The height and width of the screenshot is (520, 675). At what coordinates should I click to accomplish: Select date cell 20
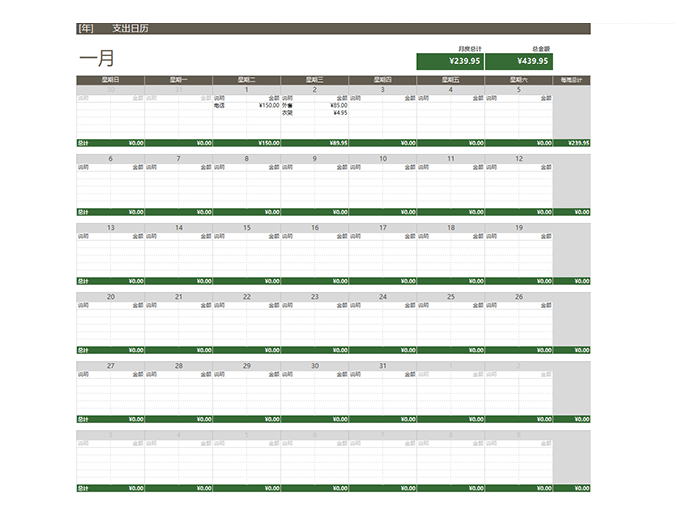pyautogui.click(x=111, y=297)
